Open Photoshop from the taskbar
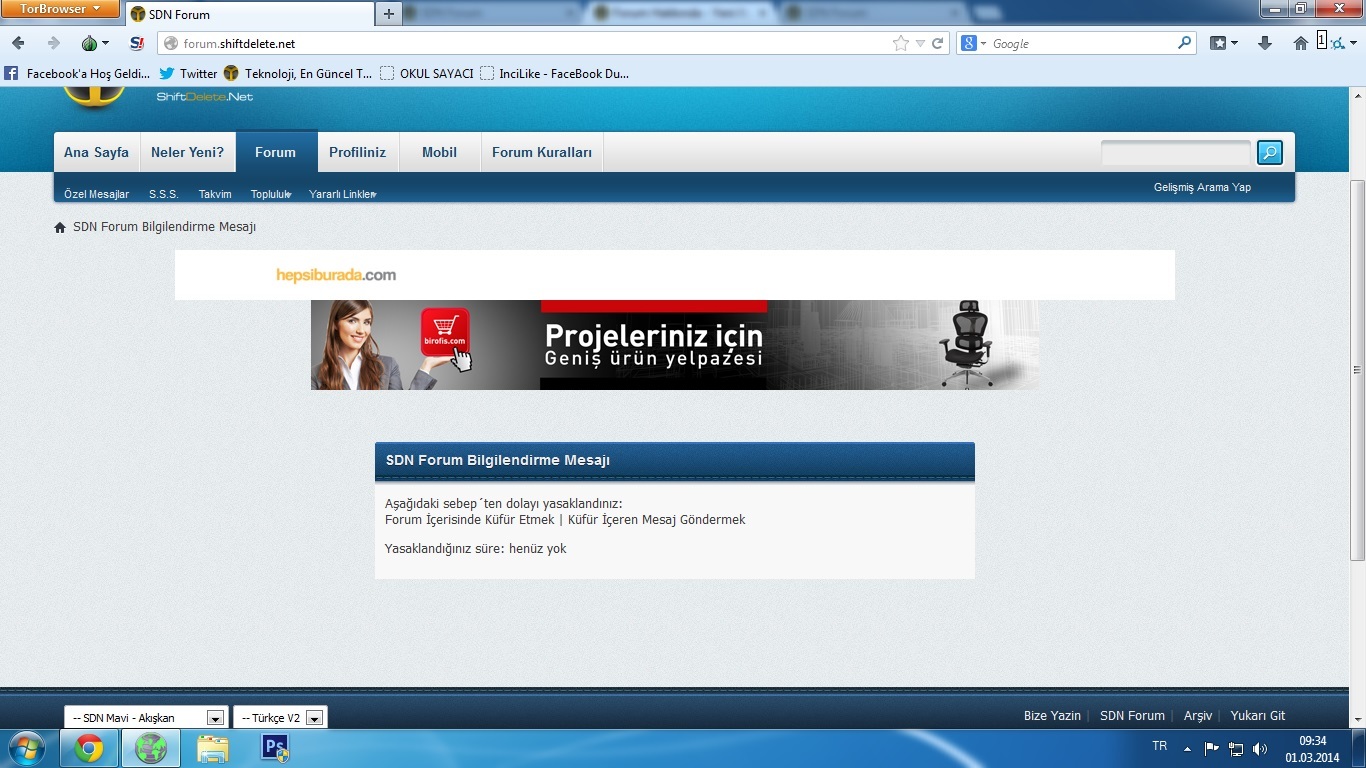Viewport: 1366px width, 768px height. (x=275, y=748)
